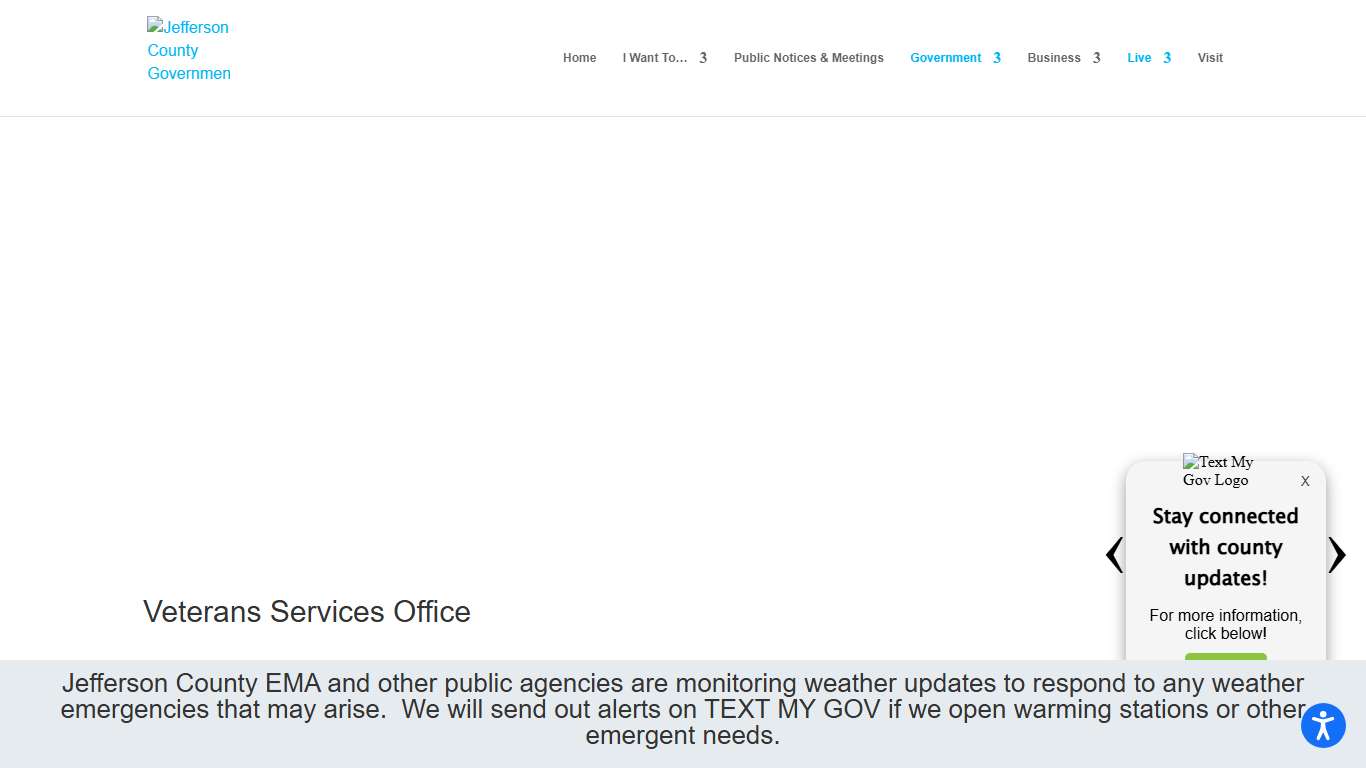Expand the Government menu dropdown arrow
Viewport: 1366px width, 768px height.
pyautogui.click(x=997, y=58)
